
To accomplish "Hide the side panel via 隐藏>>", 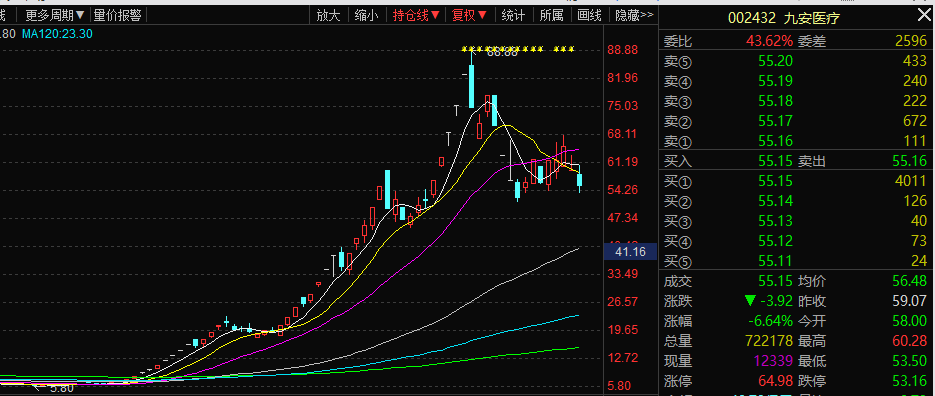I will click(634, 15).
